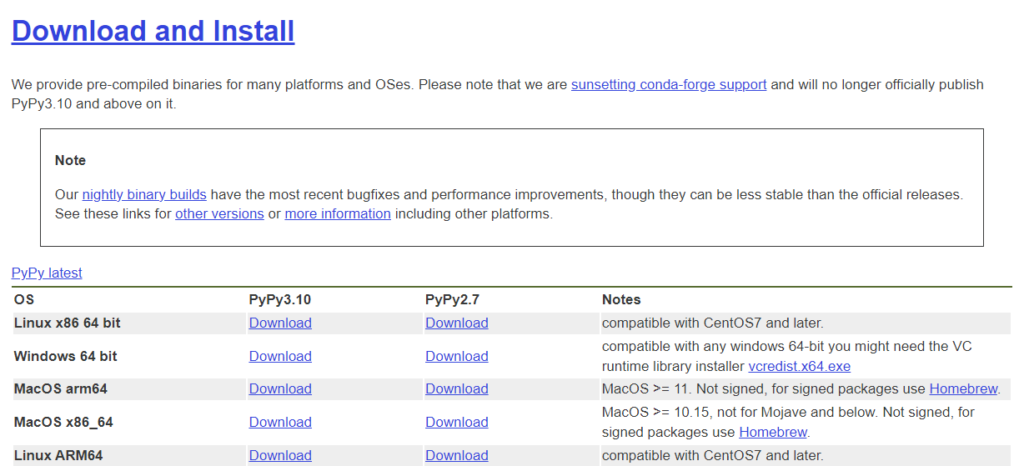Open the nightly binary builds link
This screenshot has height=466, width=1024.
144,194
